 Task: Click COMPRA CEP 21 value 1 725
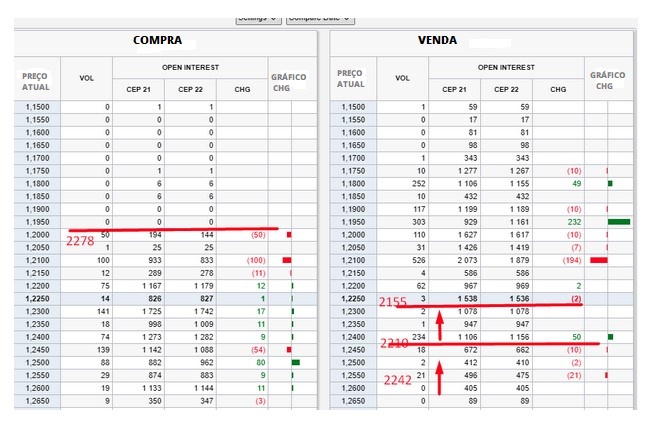[152, 312]
